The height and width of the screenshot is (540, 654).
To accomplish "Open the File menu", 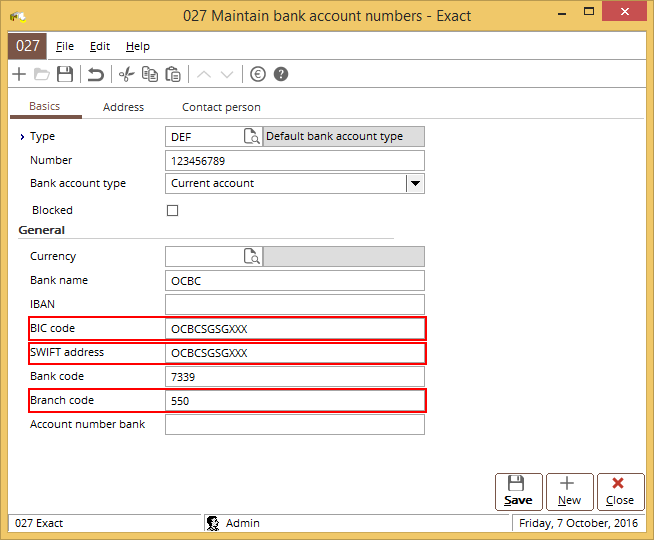I will 65,46.
